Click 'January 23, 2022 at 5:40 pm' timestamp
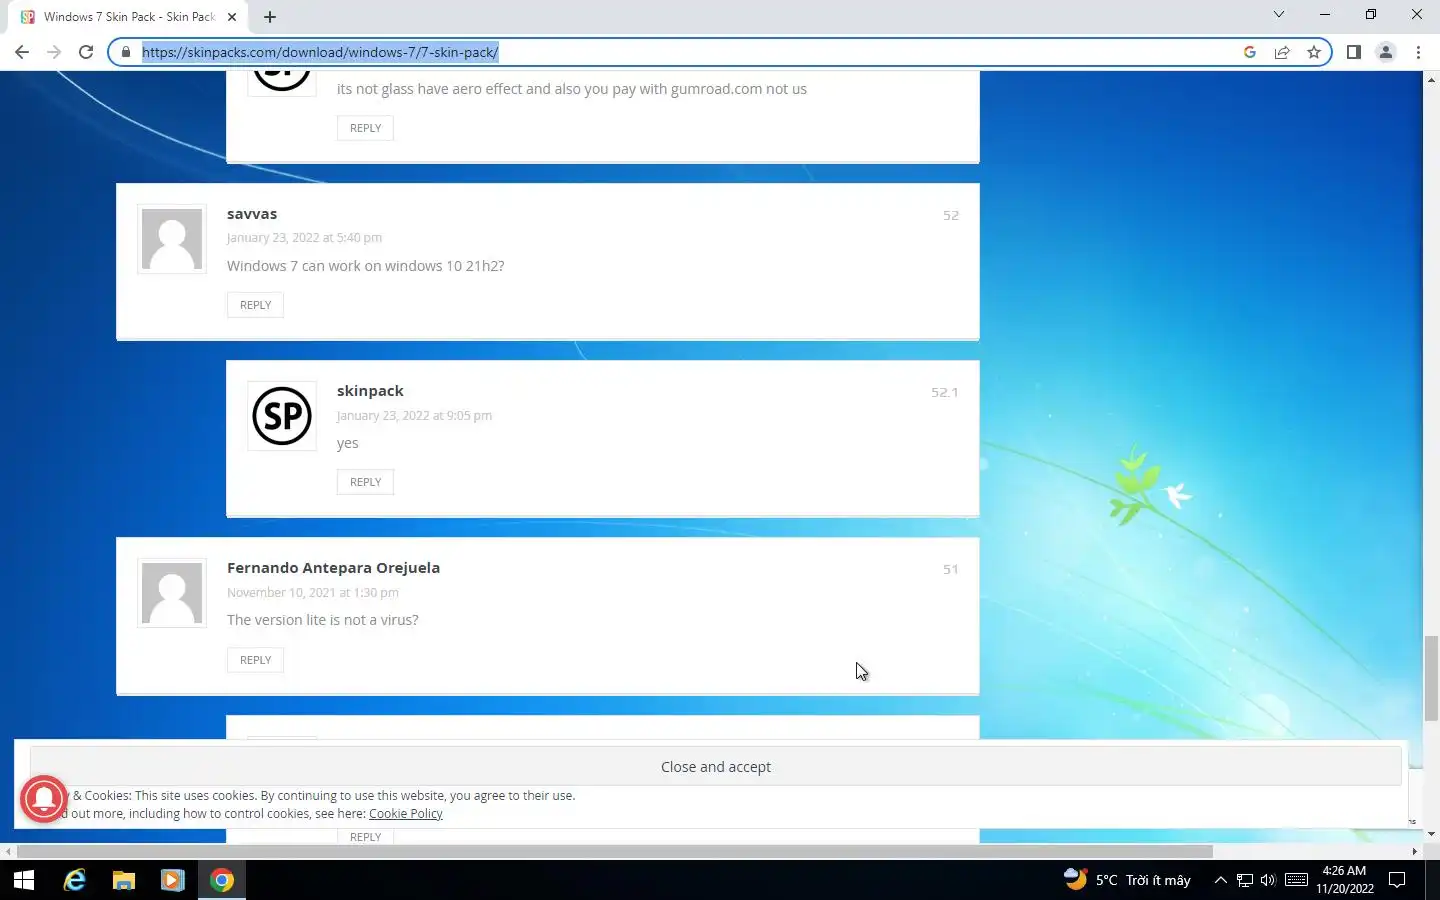 click(304, 238)
